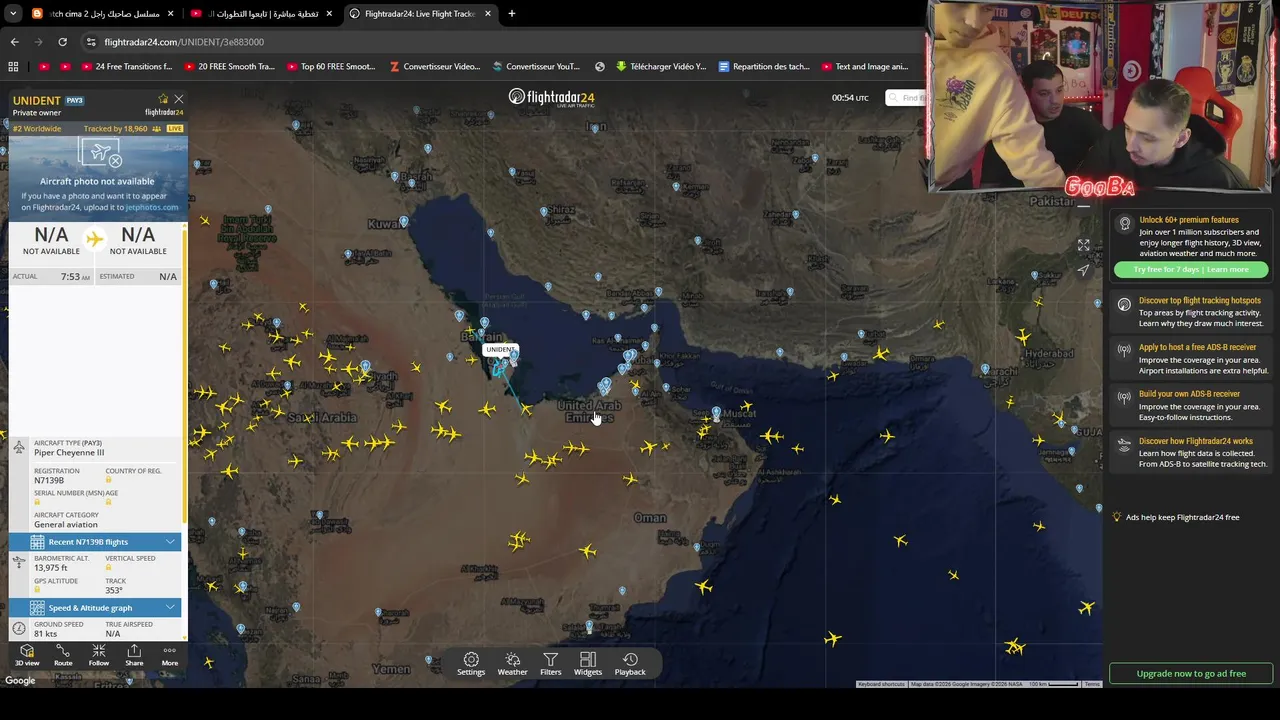Click the aircraft type airplane icon

[19, 448]
